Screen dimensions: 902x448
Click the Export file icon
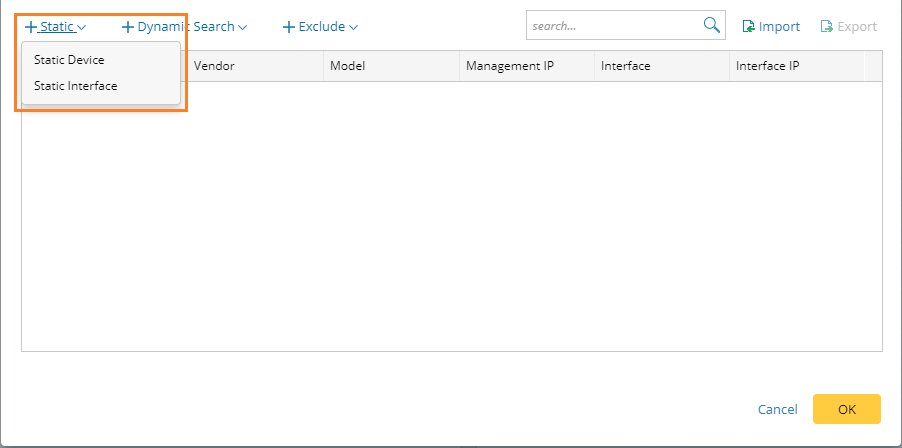tap(826, 27)
